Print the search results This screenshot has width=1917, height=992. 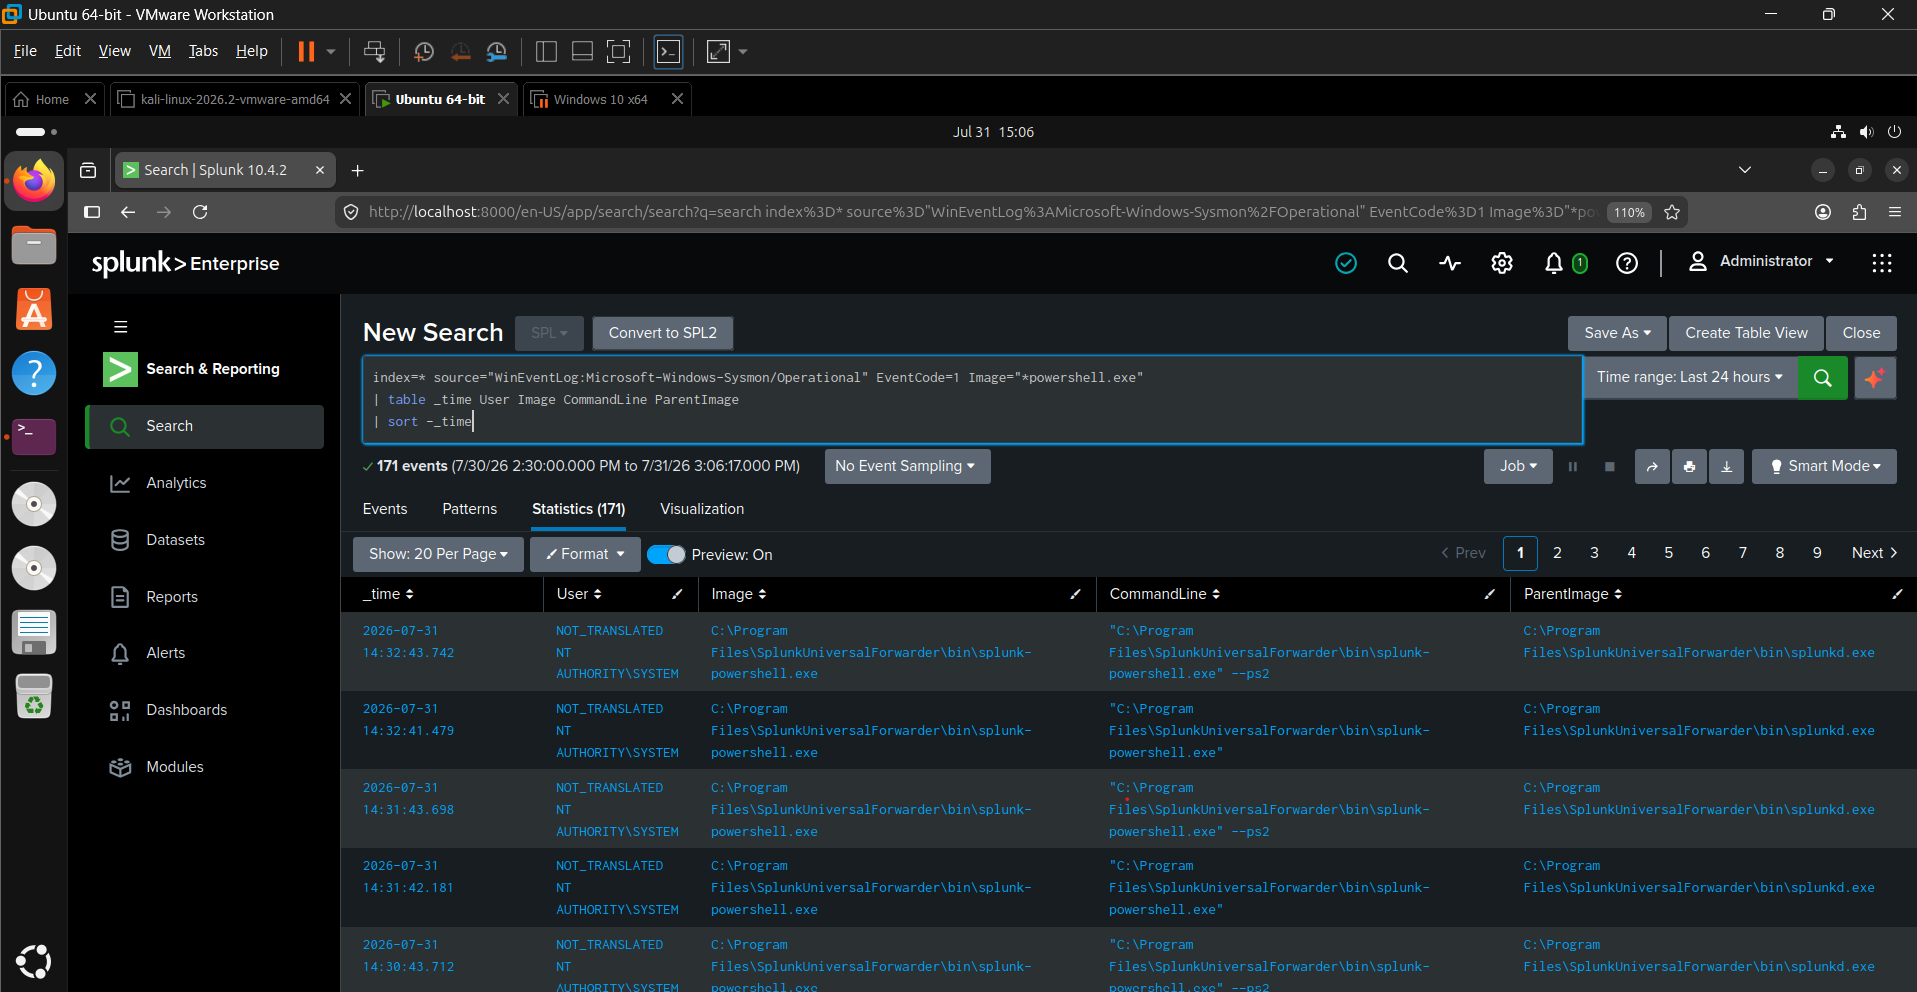[x=1689, y=466]
